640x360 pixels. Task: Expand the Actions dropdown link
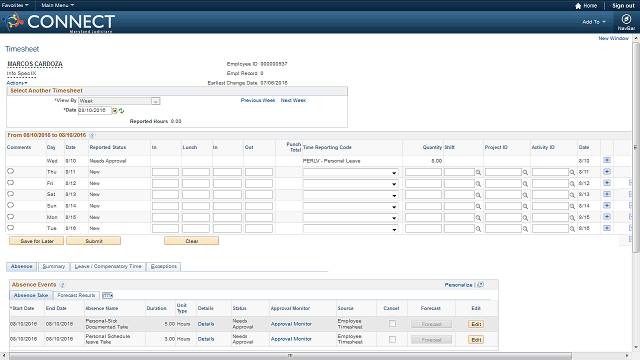pyautogui.click(x=17, y=83)
